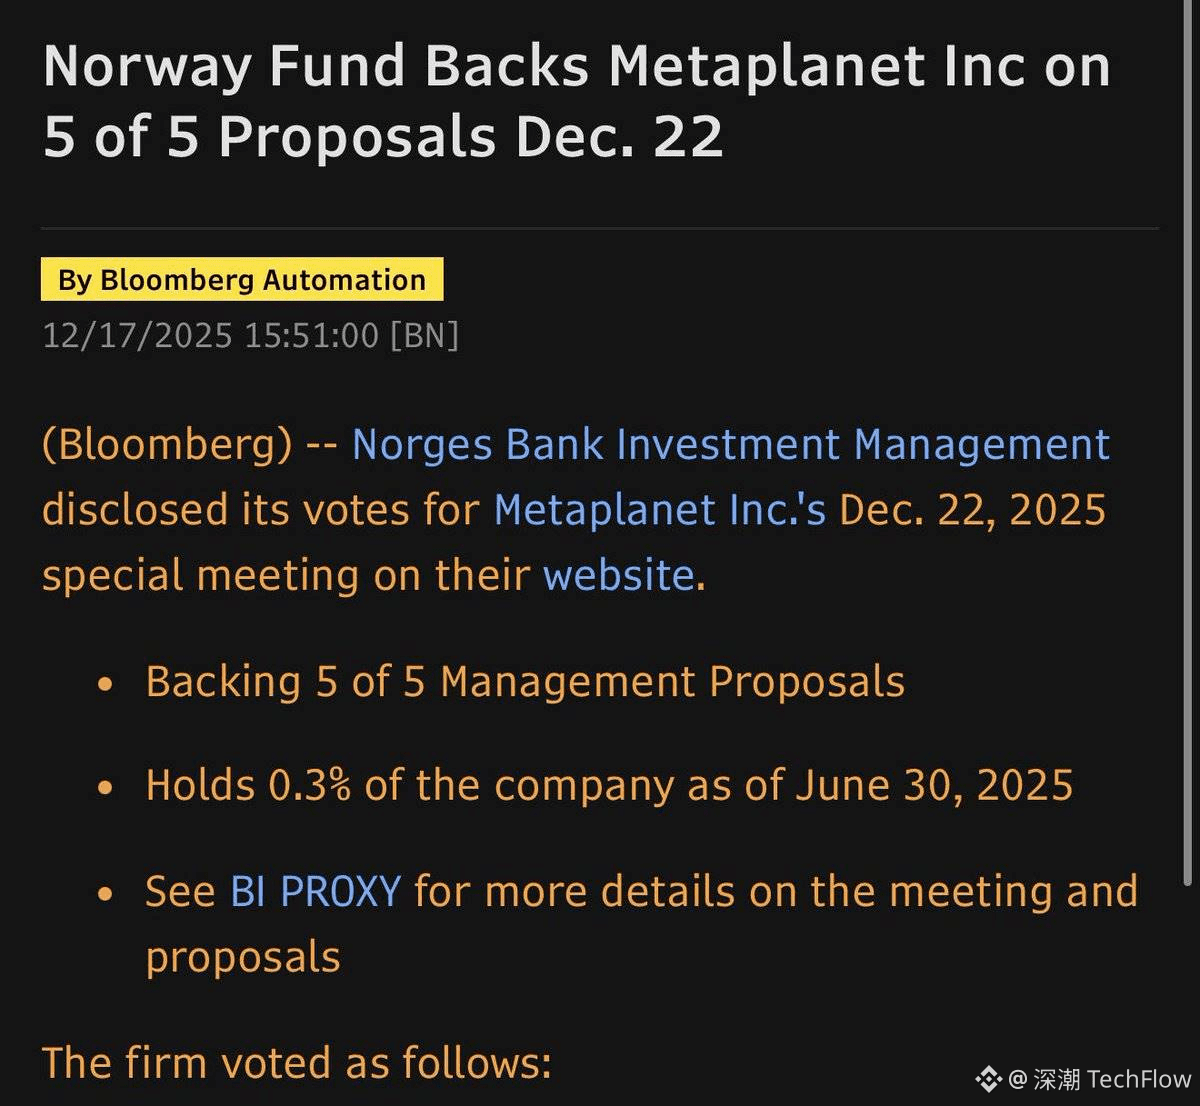Click the '@' symbol in the watermark
Viewport: 1200px width, 1106px height.
coord(1017,1080)
